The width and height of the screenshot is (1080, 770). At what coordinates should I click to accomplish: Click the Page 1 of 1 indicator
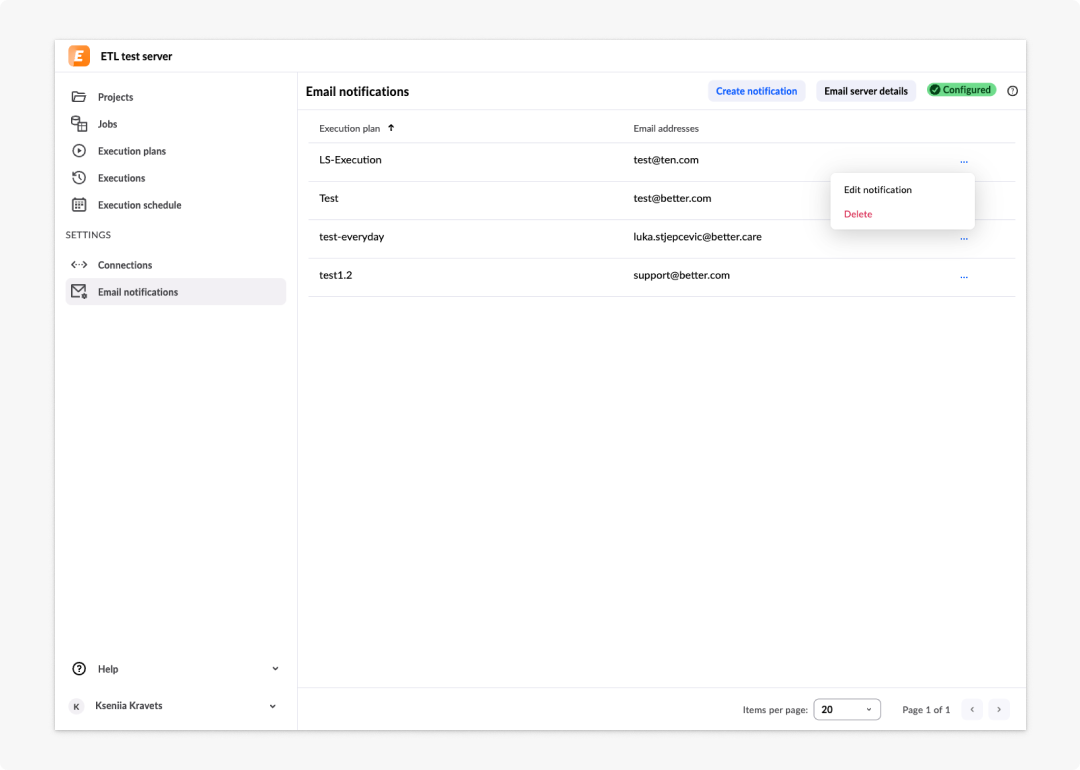tap(926, 710)
